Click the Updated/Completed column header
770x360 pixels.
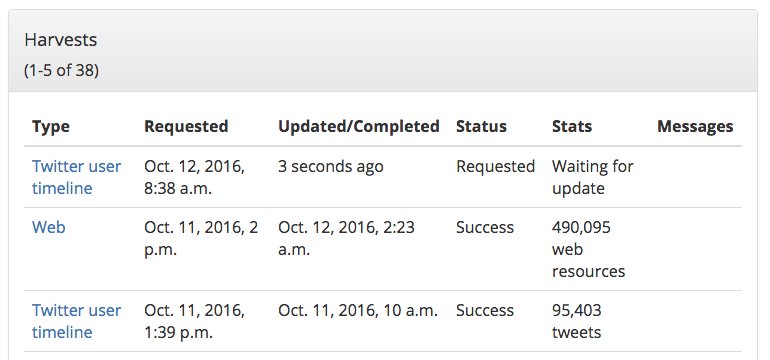[x=358, y=127]
